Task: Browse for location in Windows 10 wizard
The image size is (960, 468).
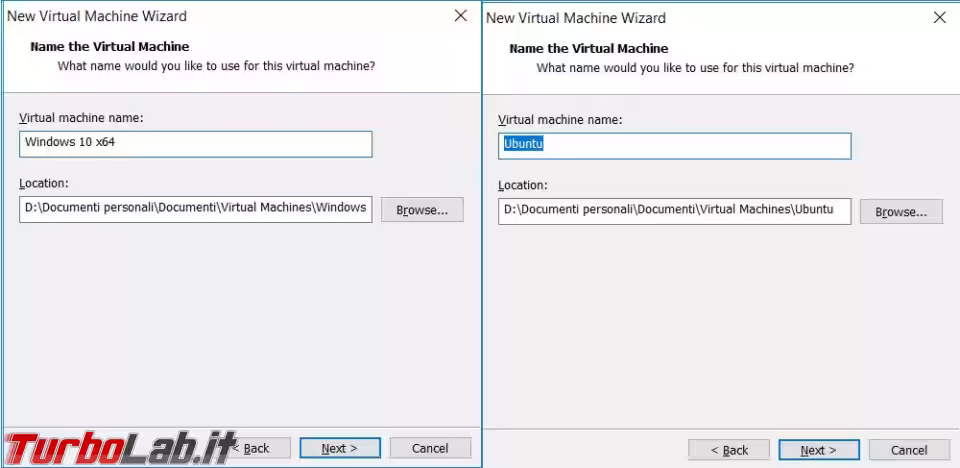Action: click(x=422, y=210)
